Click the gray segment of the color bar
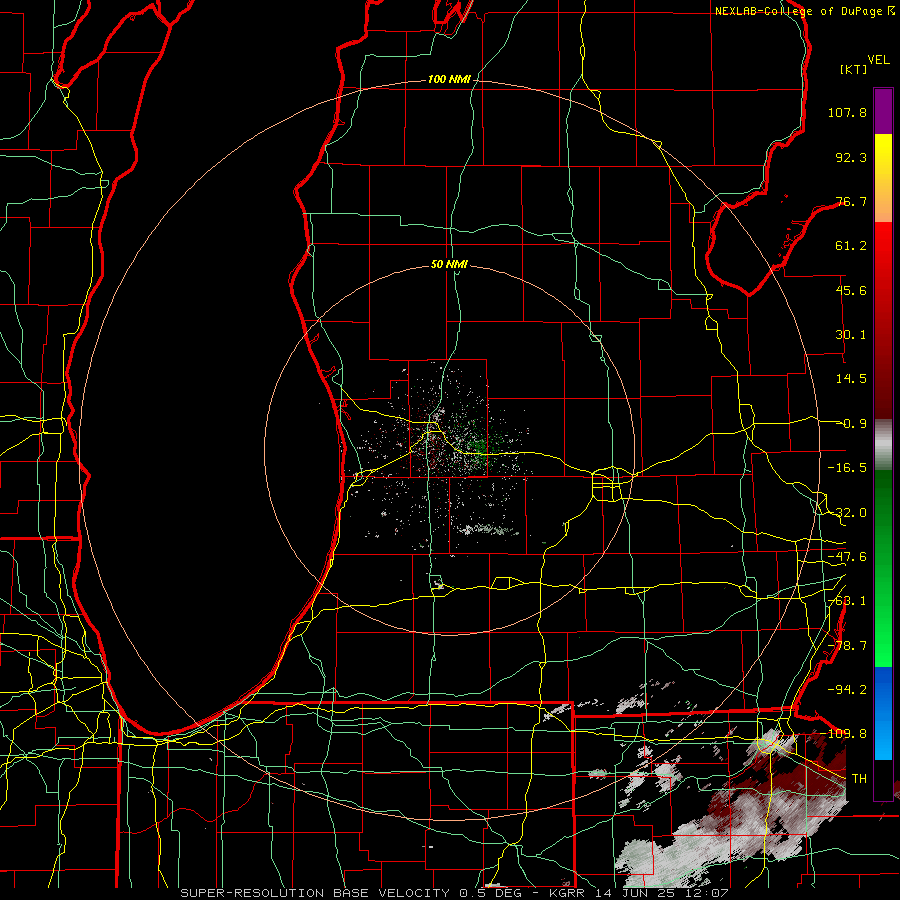 pos(883,443)
